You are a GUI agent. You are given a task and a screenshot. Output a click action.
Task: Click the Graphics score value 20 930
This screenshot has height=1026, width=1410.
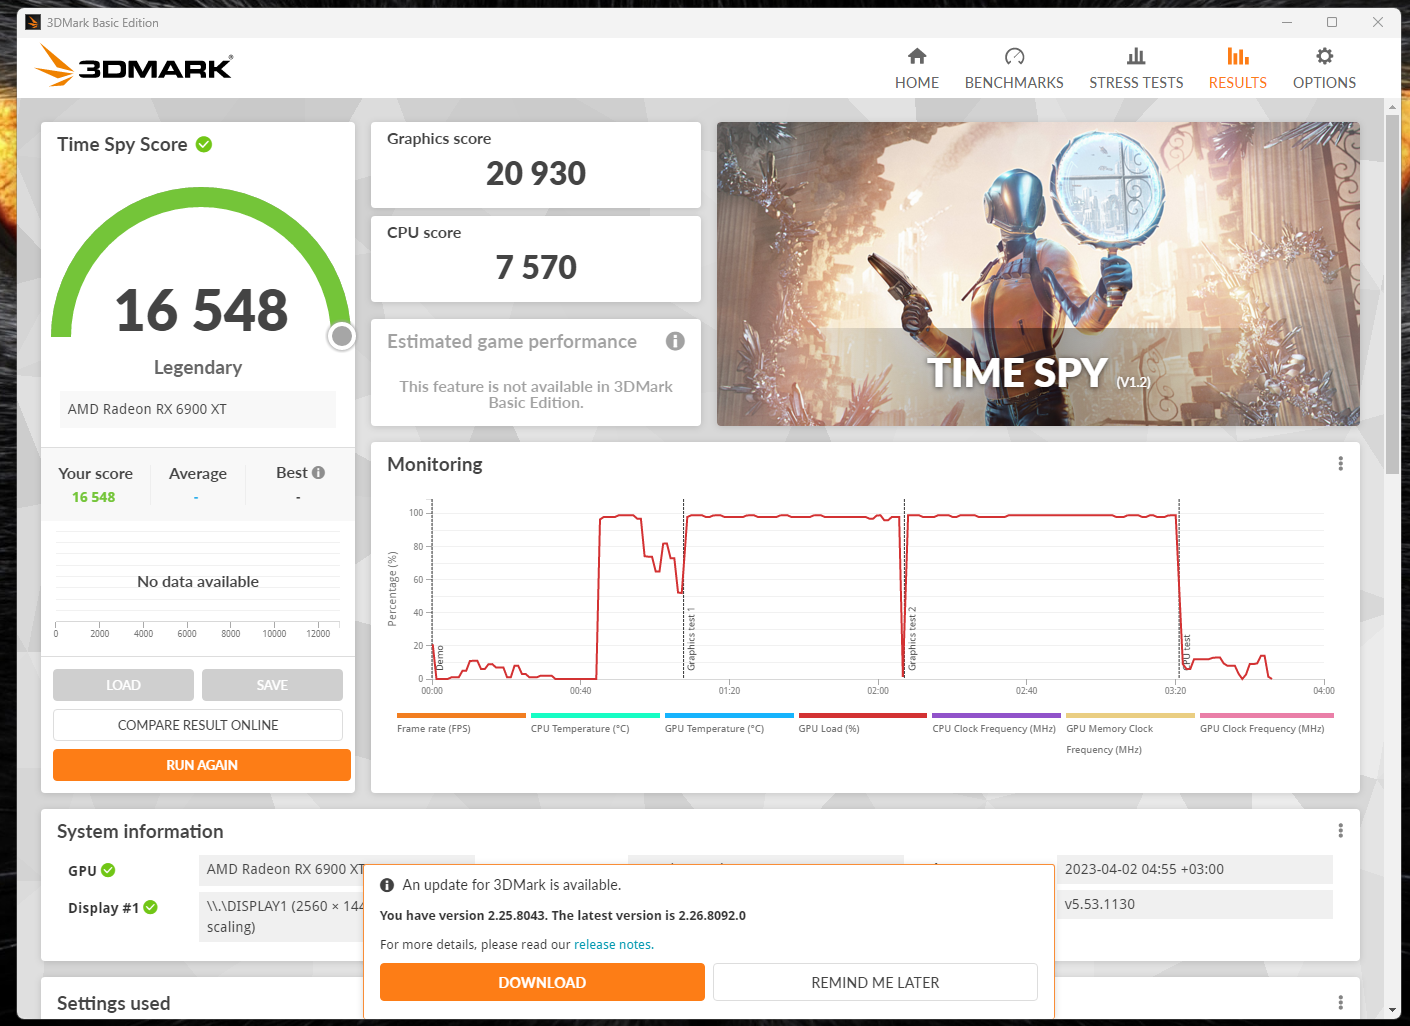(x=536, y=174)
